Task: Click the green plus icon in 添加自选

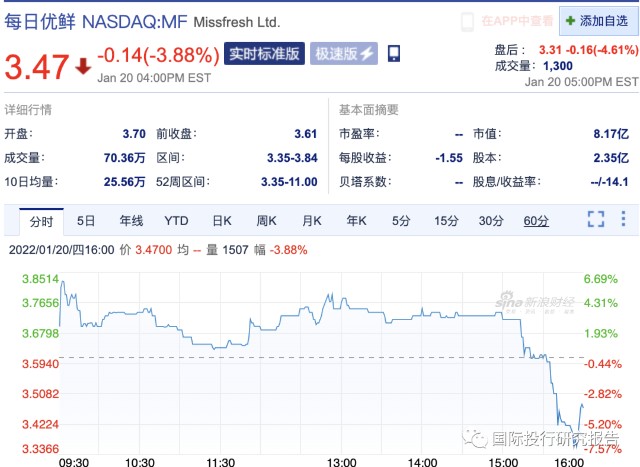Action: [570, 21]
